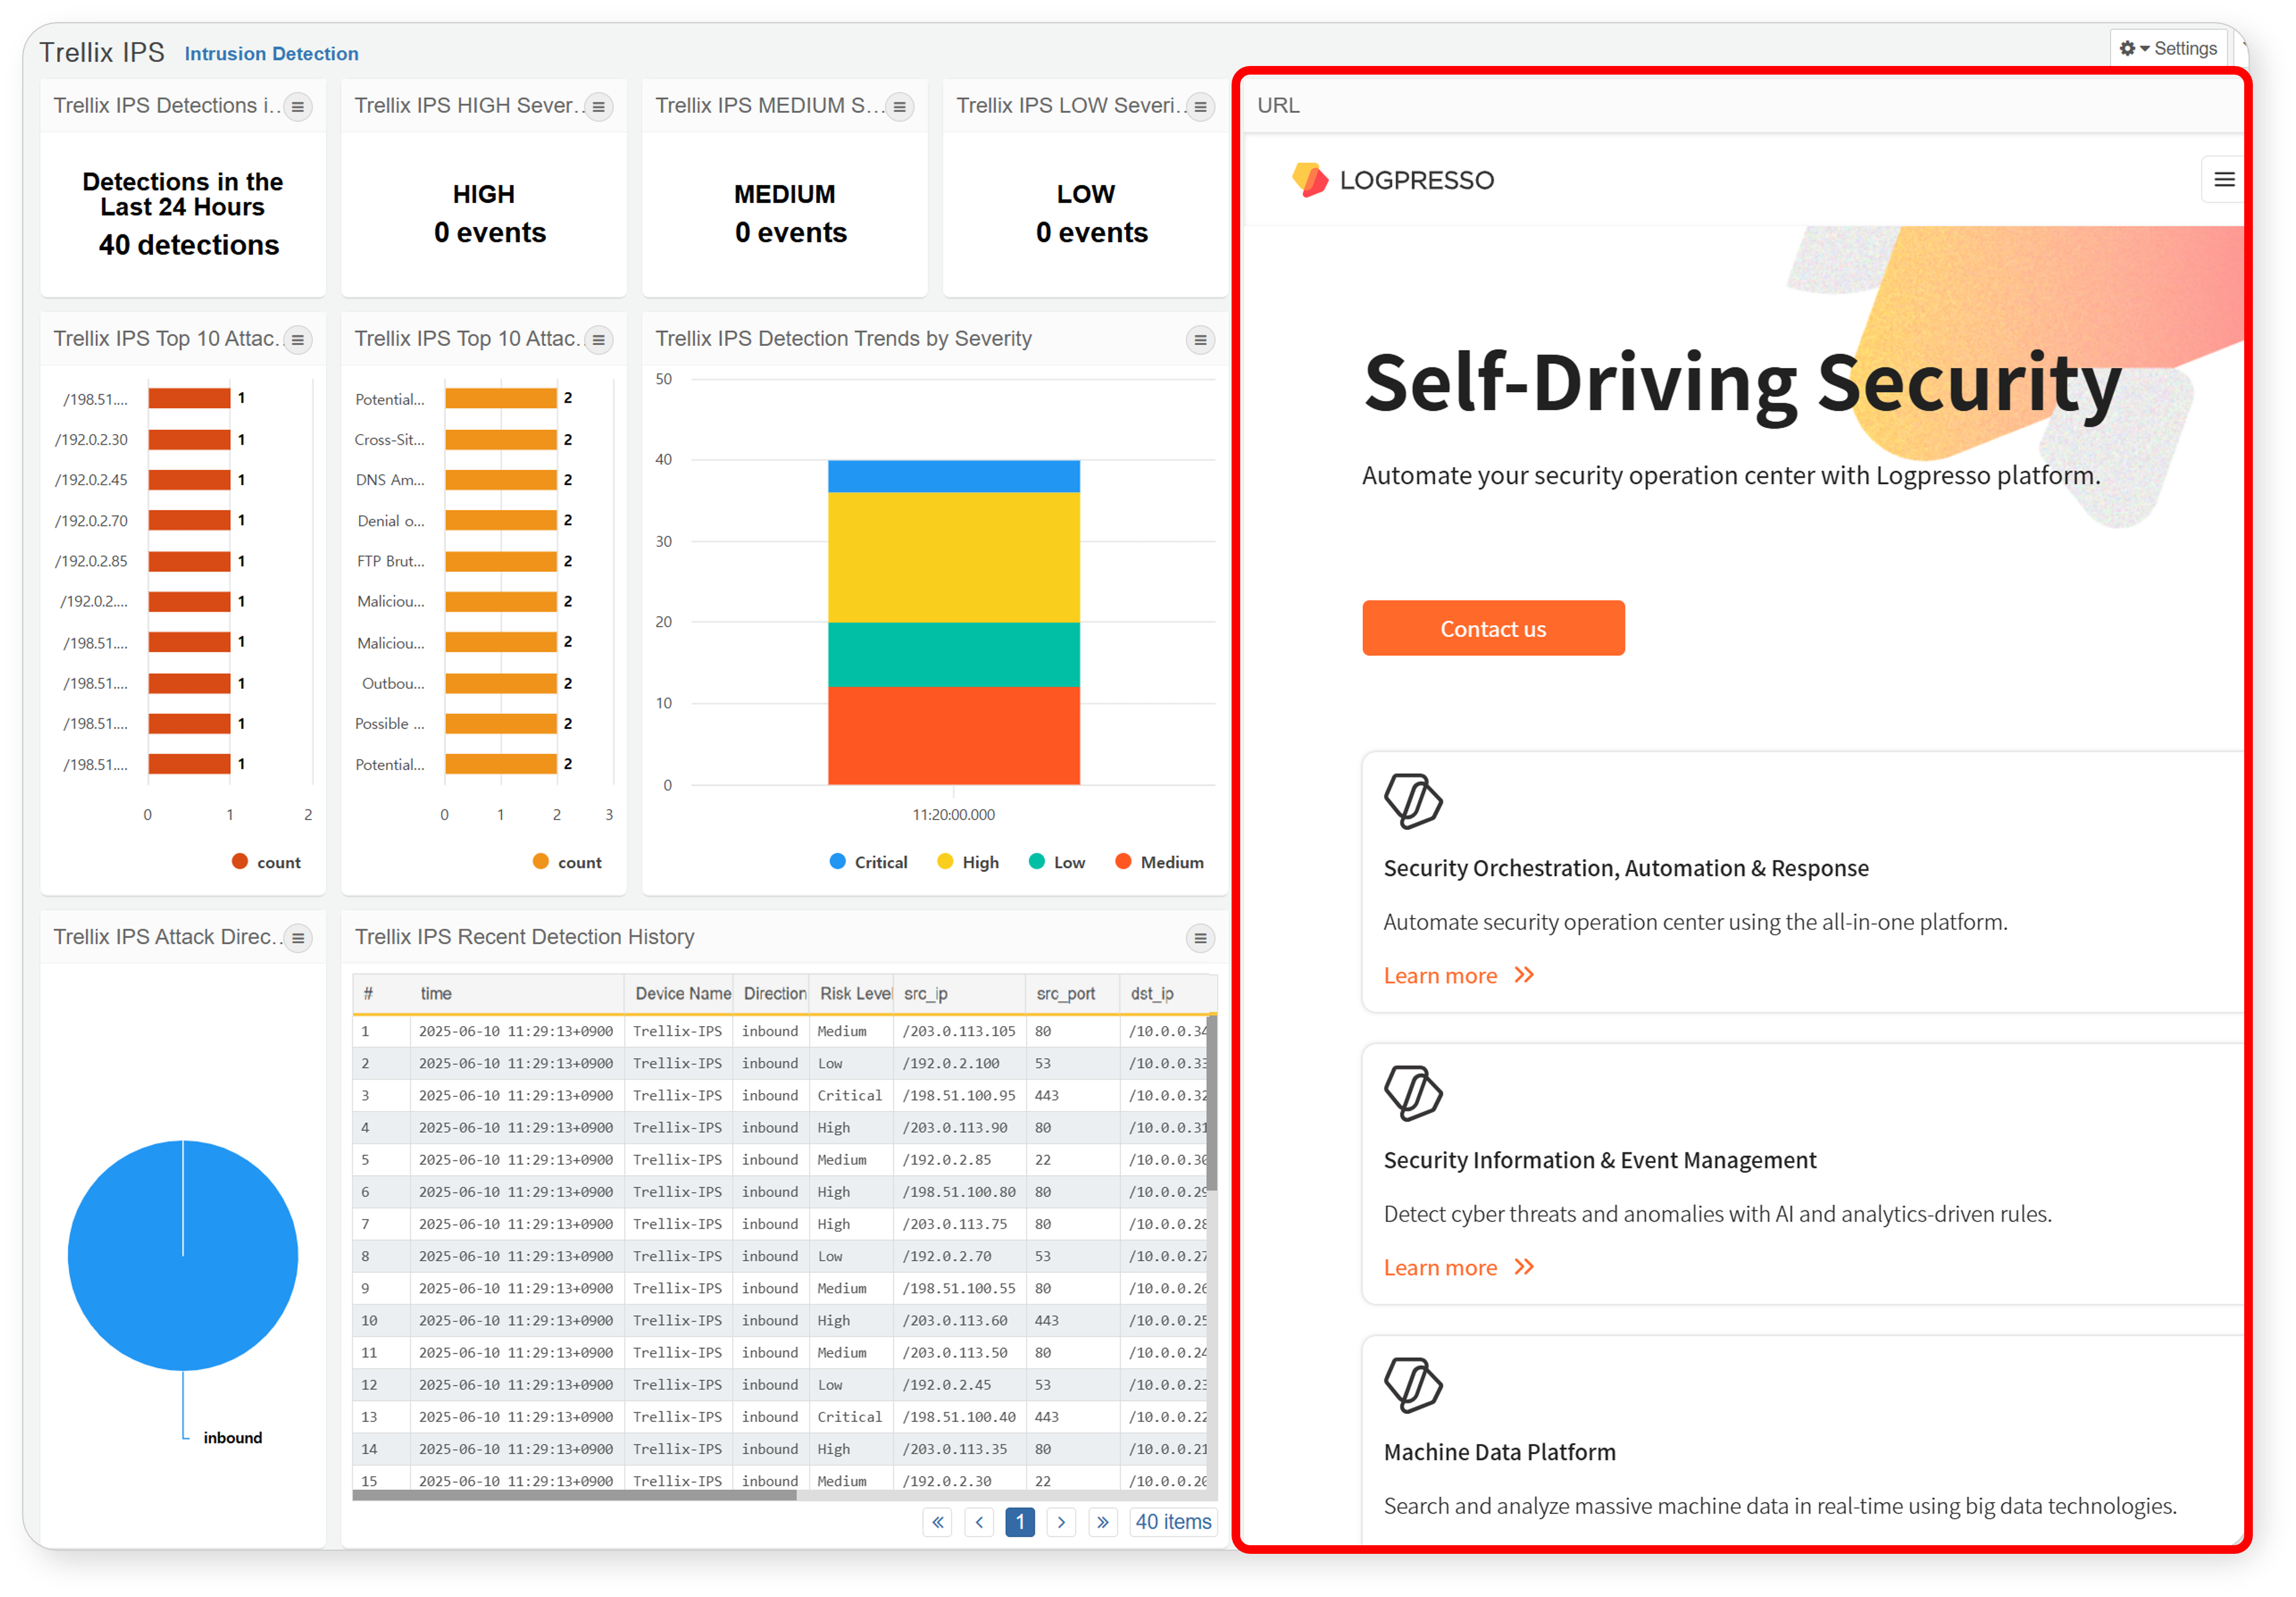Sort table by dst_ip column

[x=1167, y=993]
